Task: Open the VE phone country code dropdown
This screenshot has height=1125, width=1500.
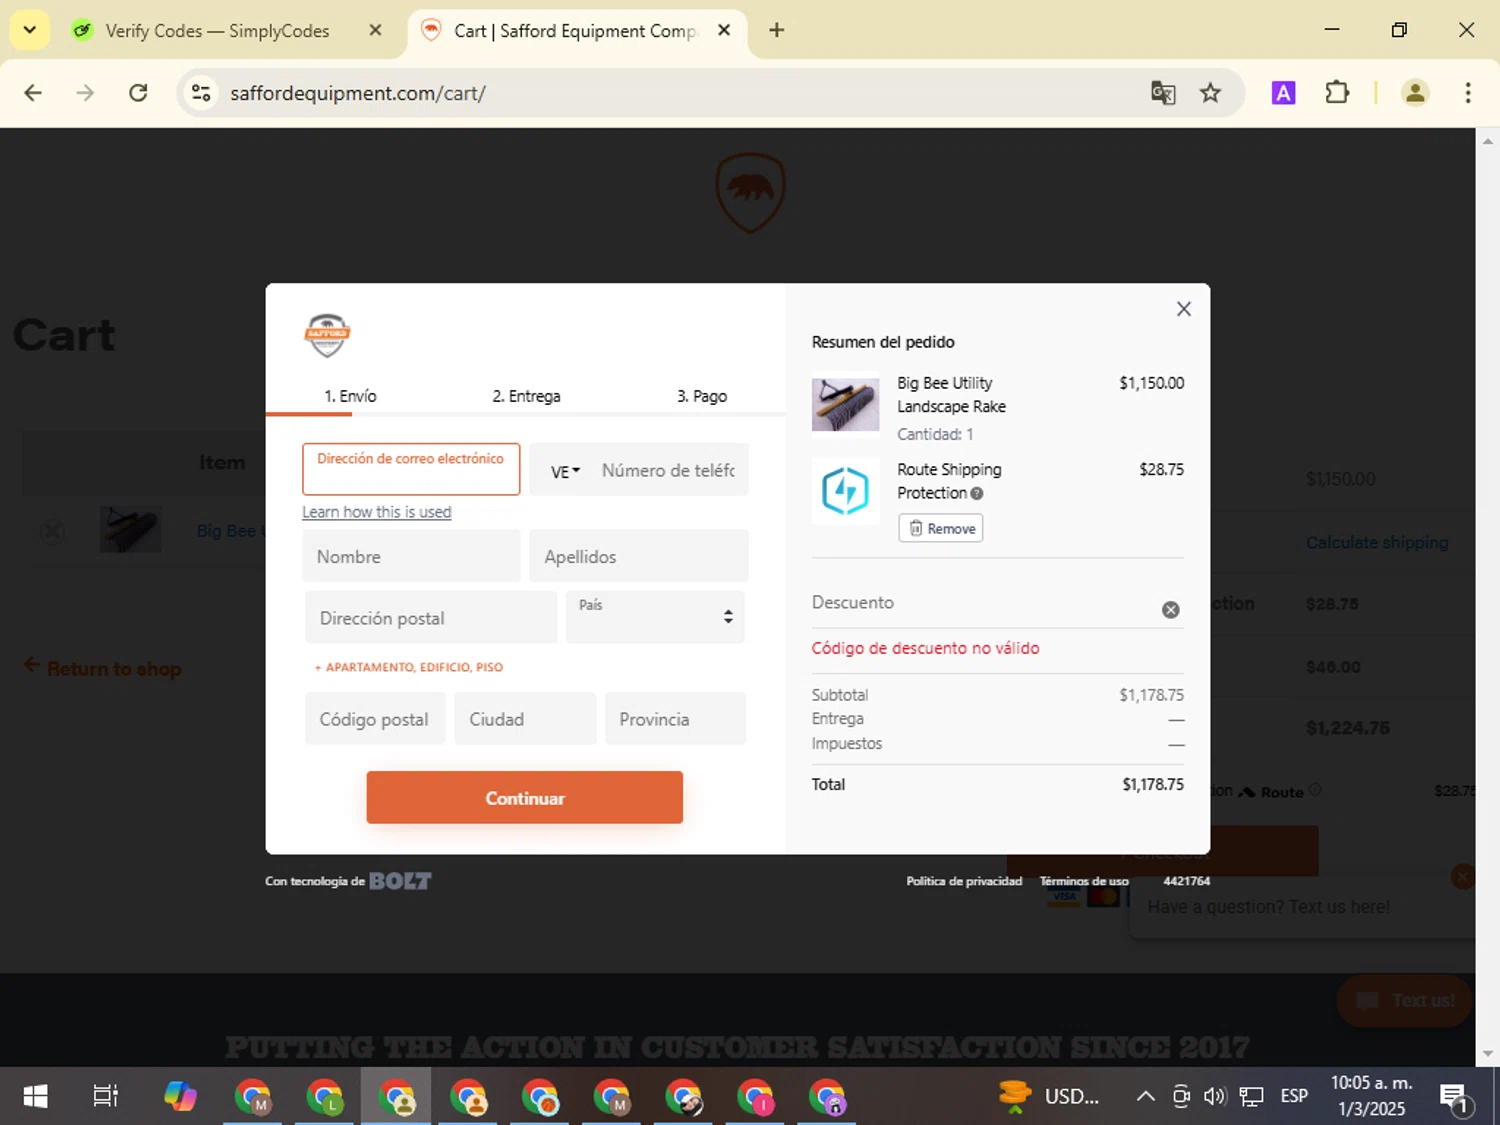Action: pyautogui.click(x=565, y=471)
